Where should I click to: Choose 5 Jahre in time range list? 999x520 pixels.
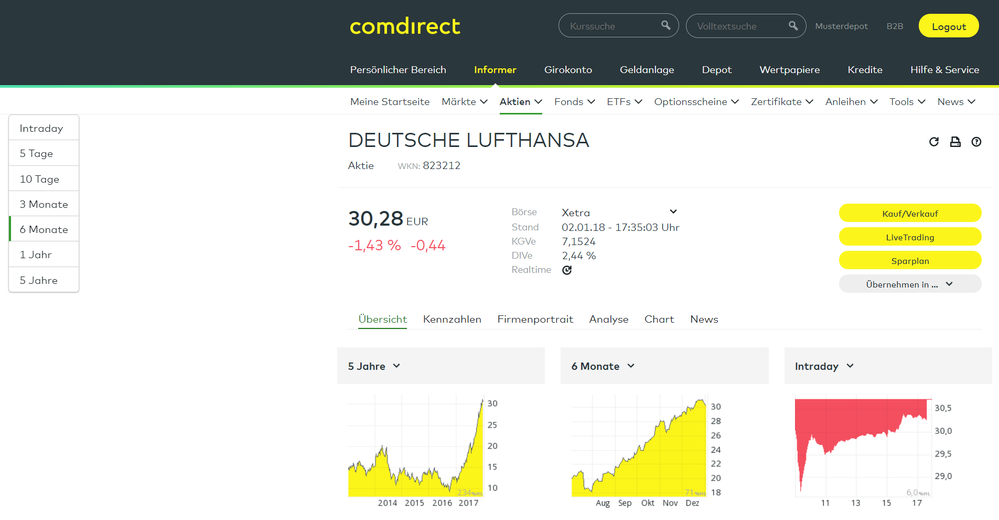43,280
